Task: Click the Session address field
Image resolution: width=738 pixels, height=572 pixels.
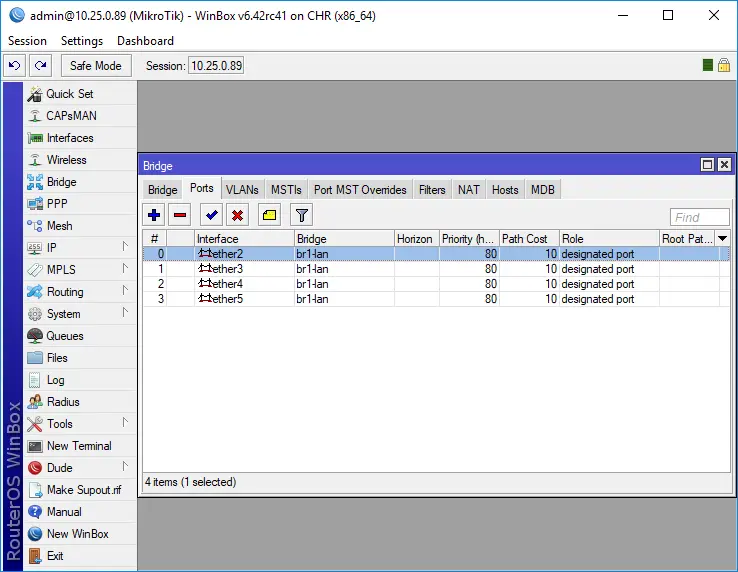Action: (217, 65)
